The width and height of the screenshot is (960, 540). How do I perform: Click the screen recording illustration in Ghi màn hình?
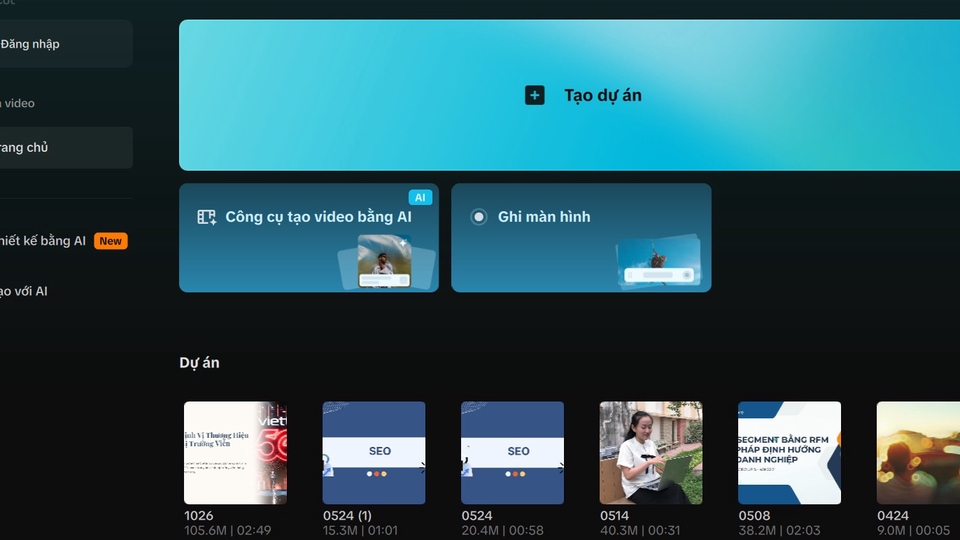[x=657, y=264]
